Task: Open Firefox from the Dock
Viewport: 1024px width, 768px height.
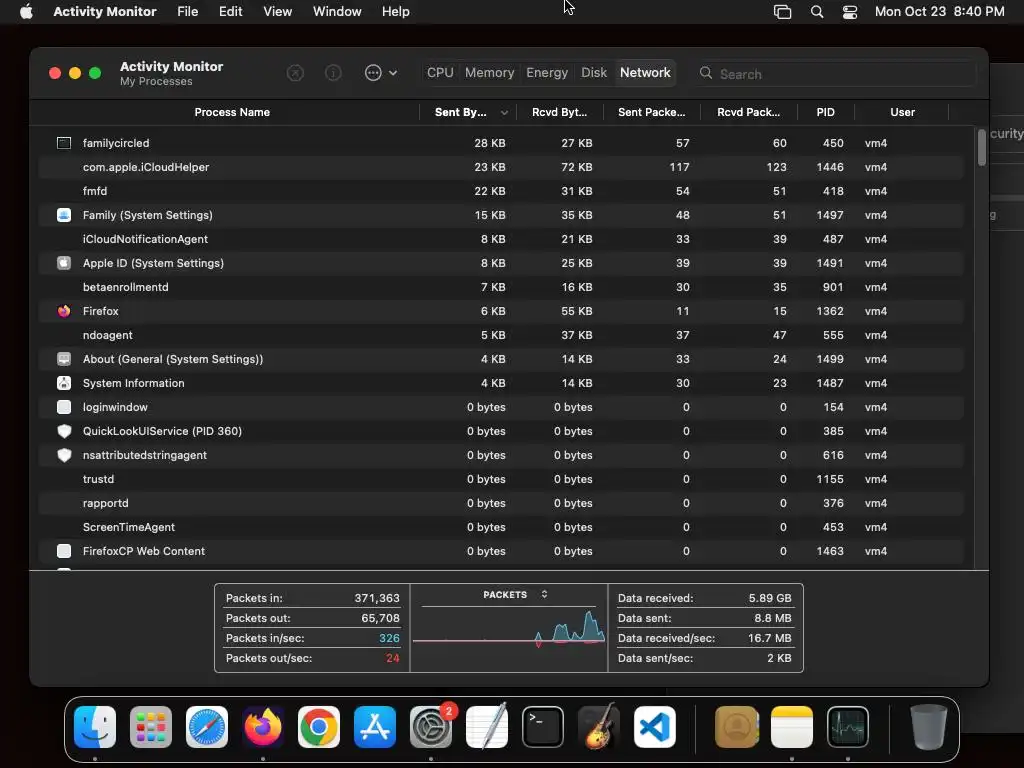Action: click(x=263, y=727)
